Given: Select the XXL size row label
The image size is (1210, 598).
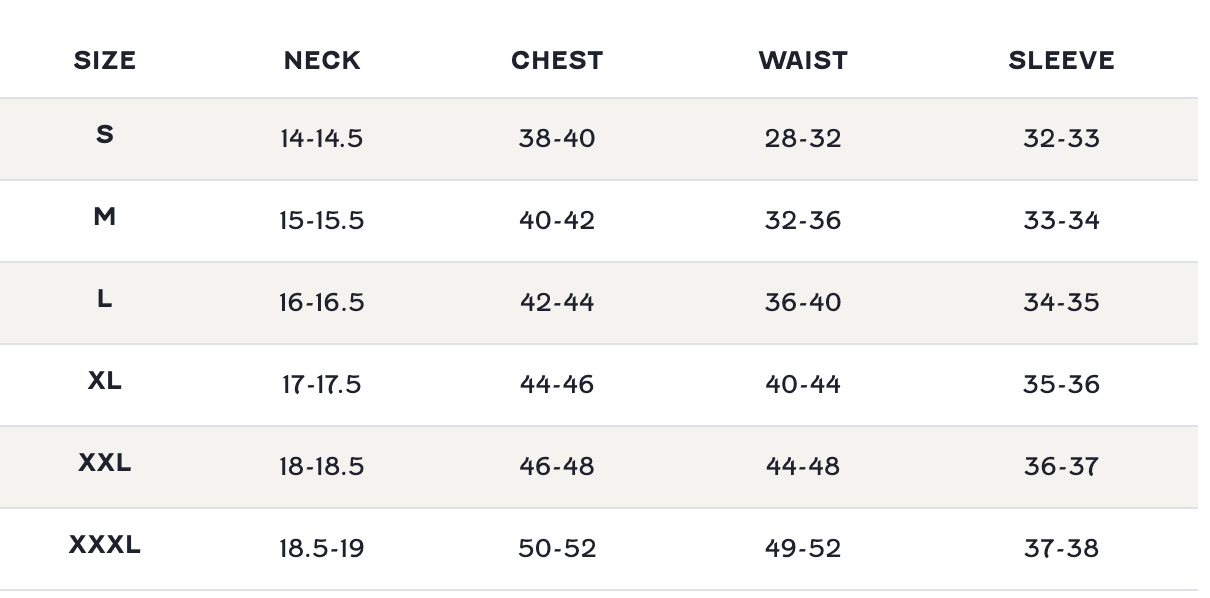Looking at the screenshot, I should tap(105, 462).
